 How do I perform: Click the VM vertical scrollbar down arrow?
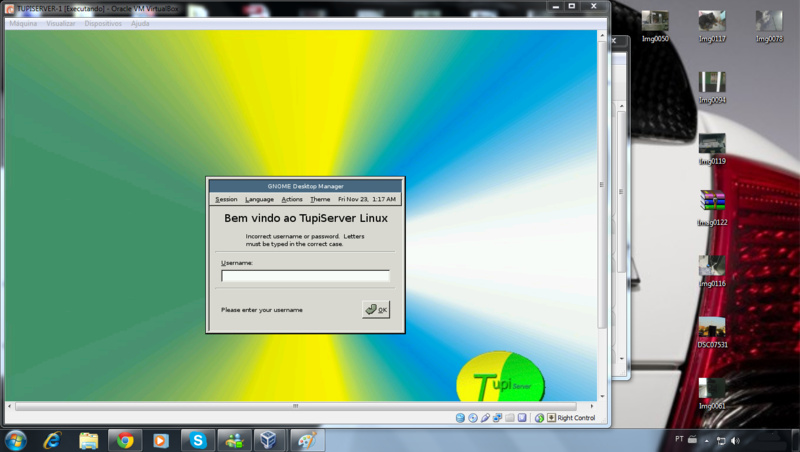(x=602, y=396)
